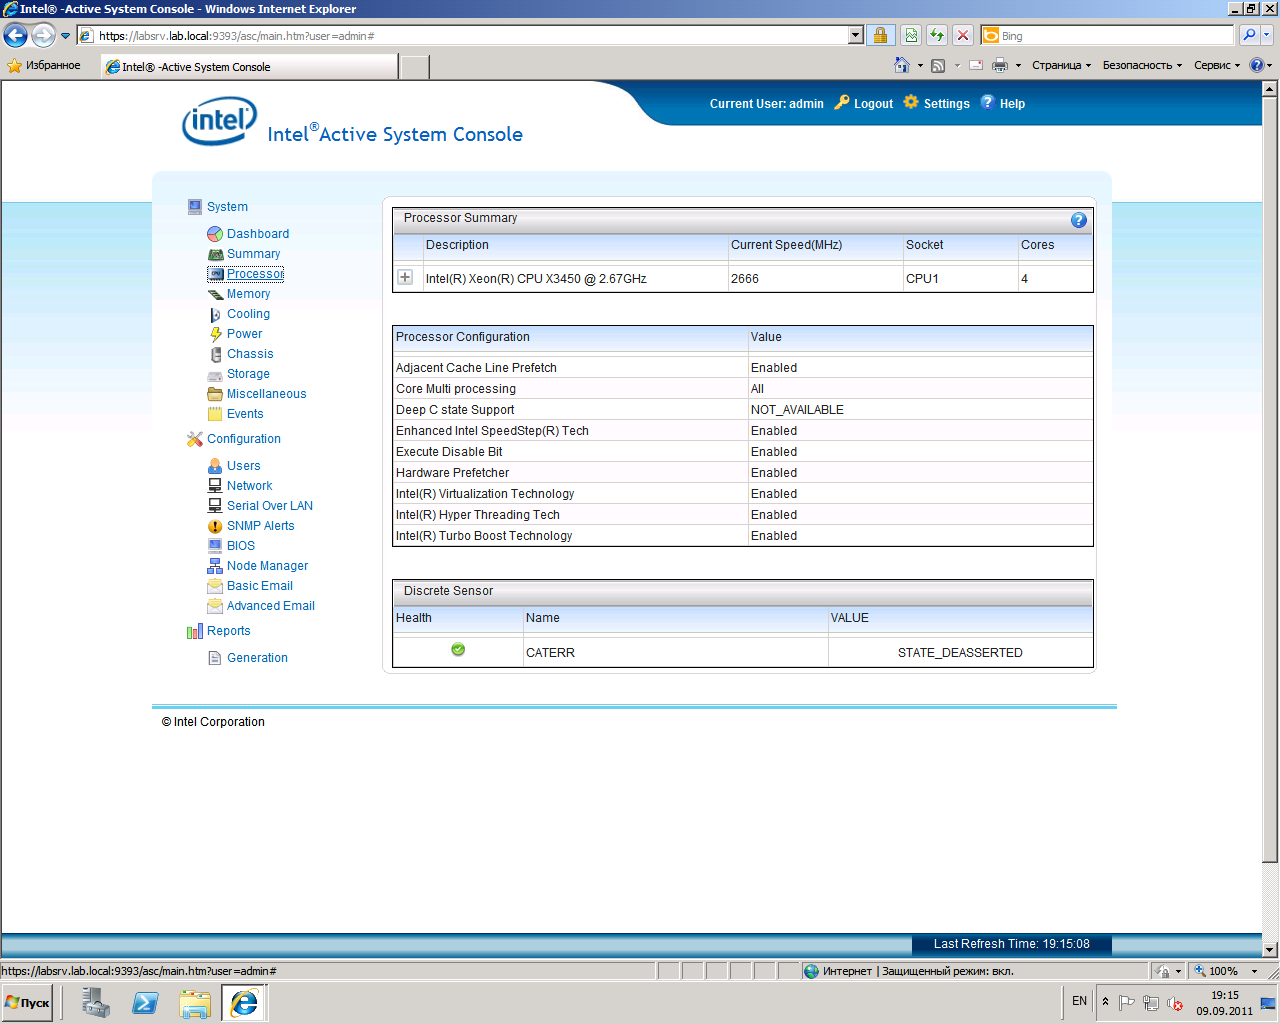Expand the Xeon X3450 processor row

pos(405,278)
